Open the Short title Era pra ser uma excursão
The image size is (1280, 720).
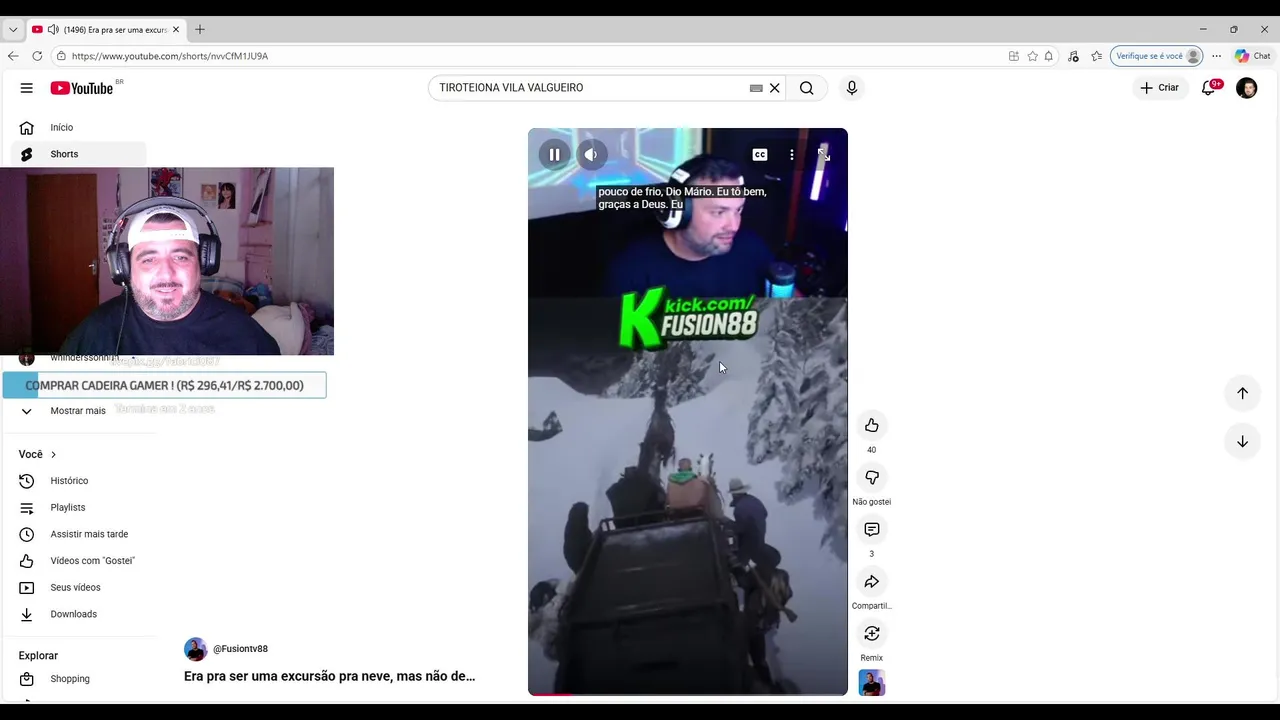tap(329, 676)
